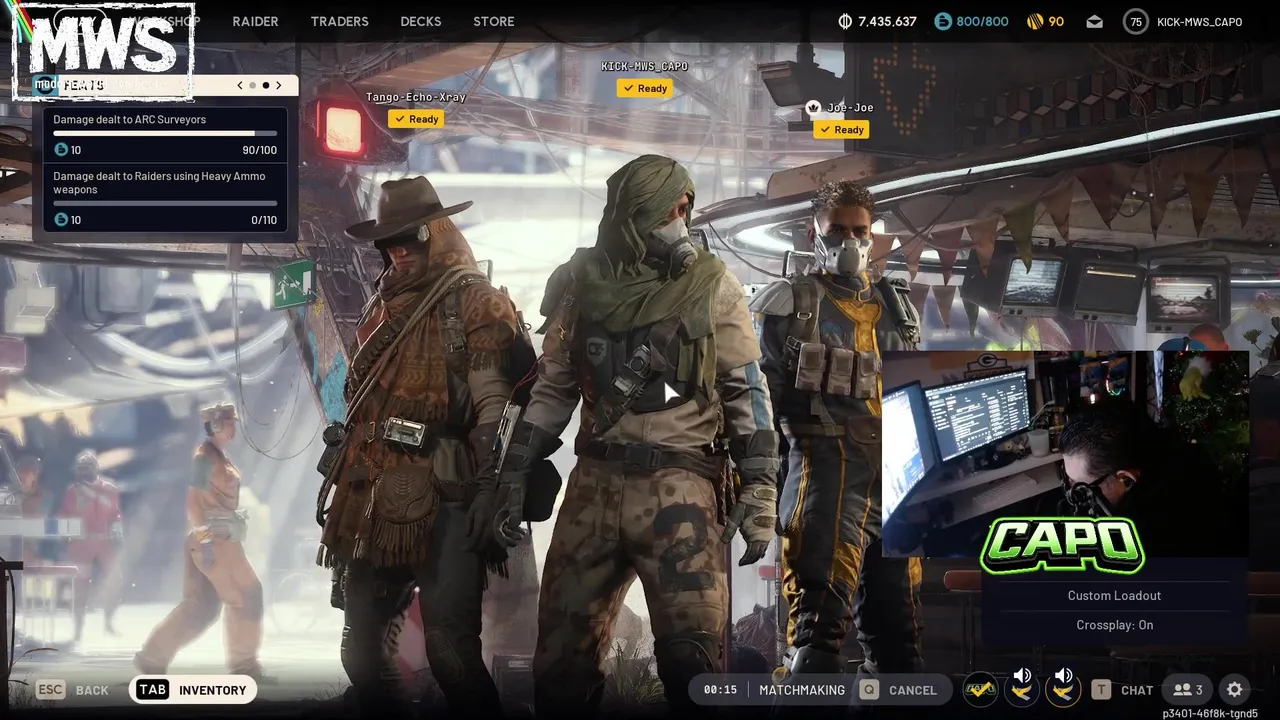Viewport: 1280px width, 720px height.
Task: Click the 90/100 progress value
Action: coord(259,150)
